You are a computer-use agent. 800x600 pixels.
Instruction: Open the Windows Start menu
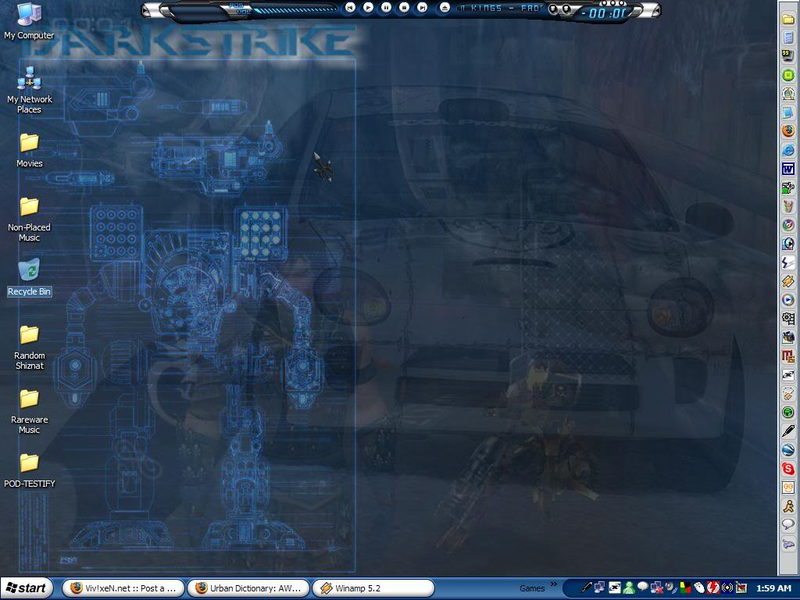(x=27, y=588)
